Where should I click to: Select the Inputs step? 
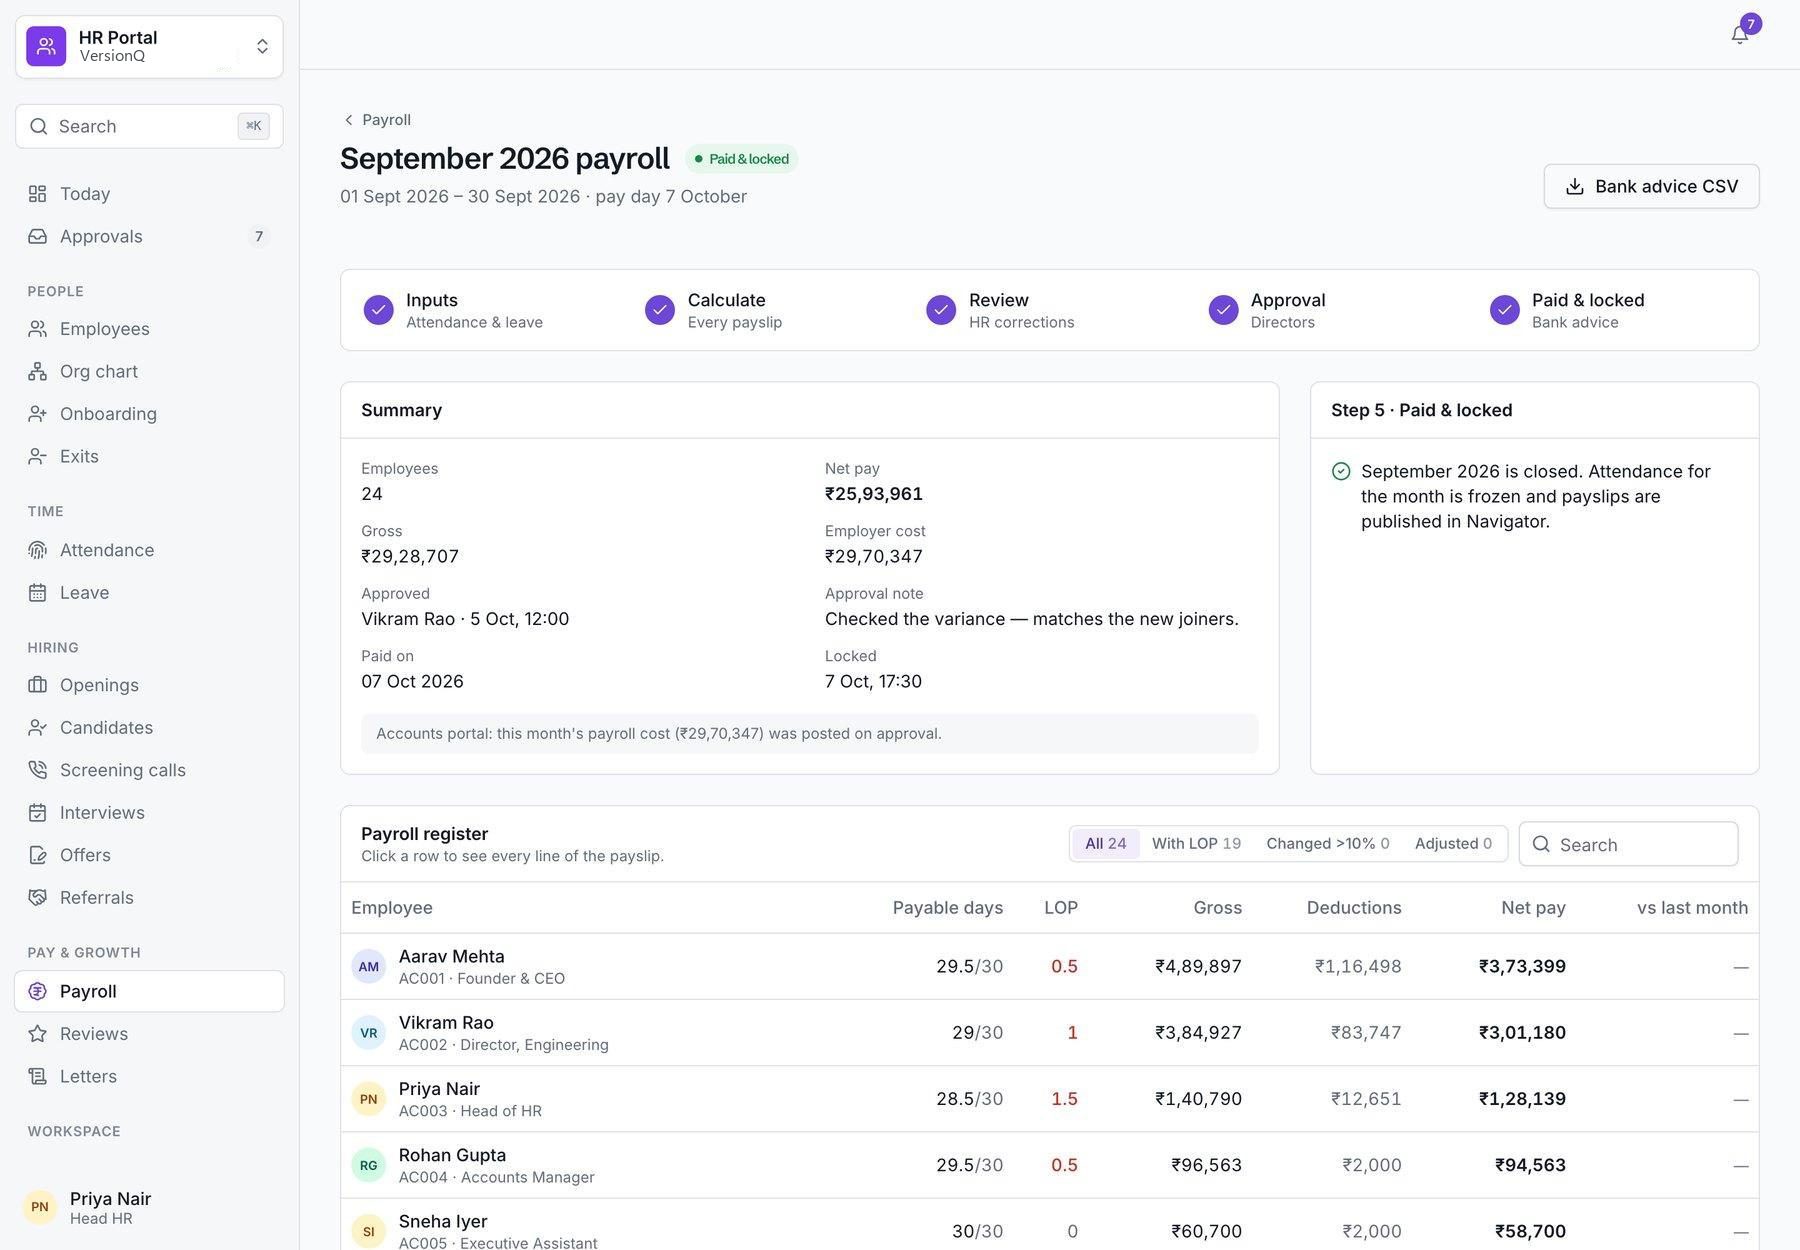tap(453, 310)
